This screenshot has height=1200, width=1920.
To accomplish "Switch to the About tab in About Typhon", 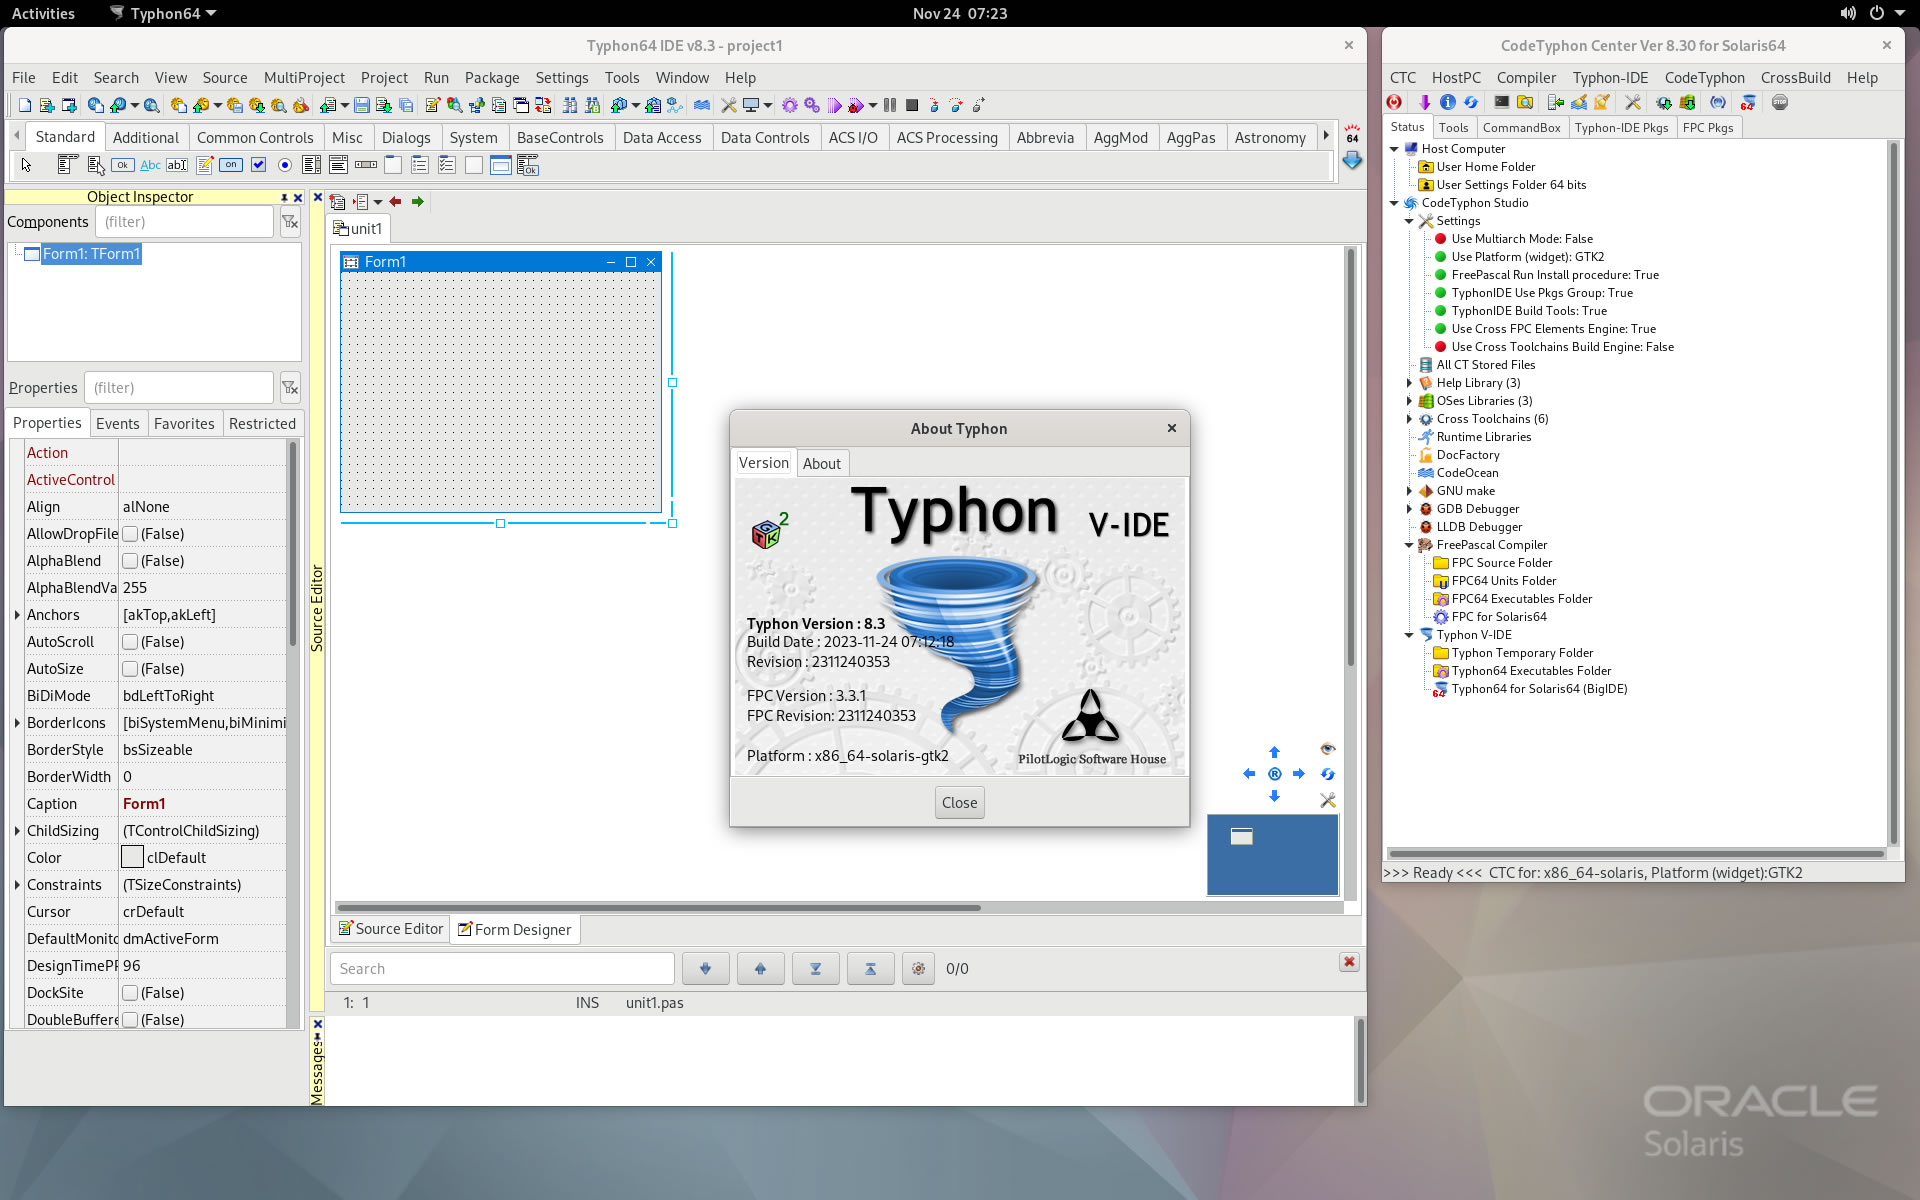I will pyautogui.click(x=822, y=463).
